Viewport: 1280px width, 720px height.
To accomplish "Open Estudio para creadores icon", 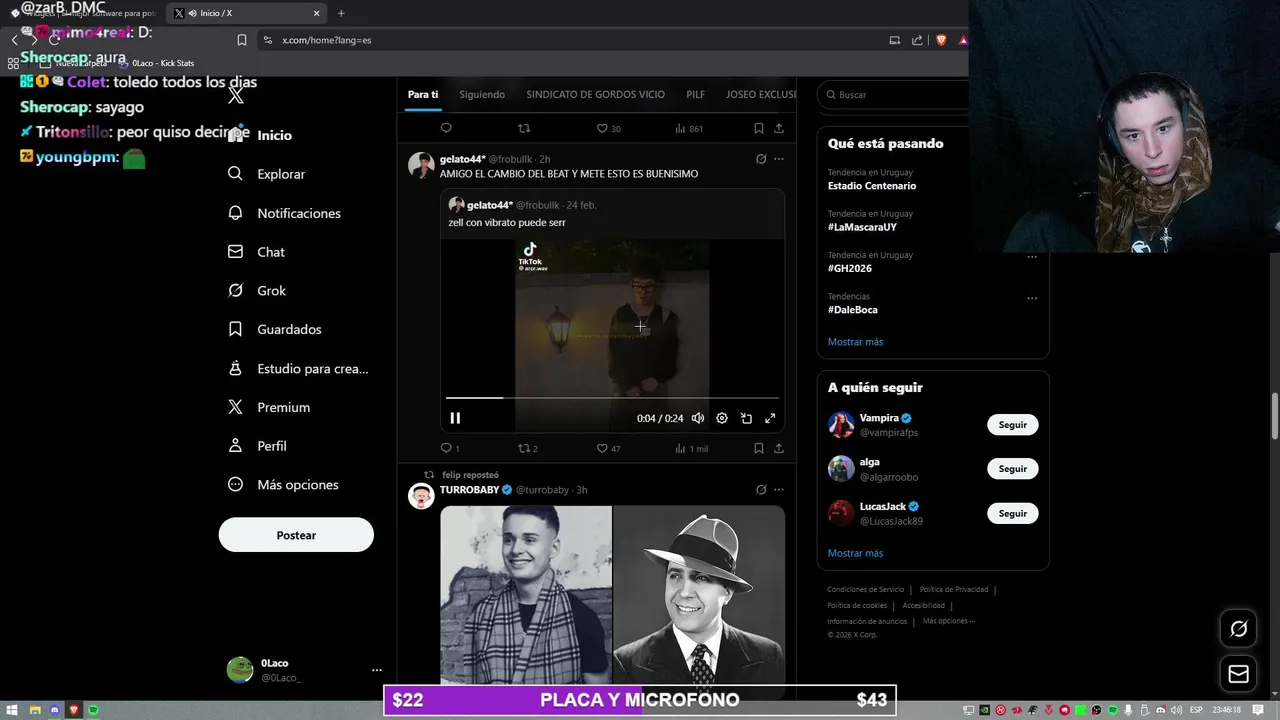I will [236, 368].
